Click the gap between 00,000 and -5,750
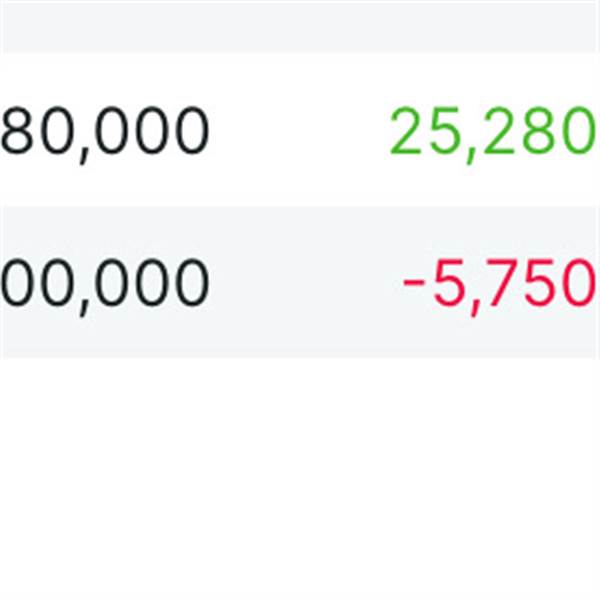 (300, 284)
